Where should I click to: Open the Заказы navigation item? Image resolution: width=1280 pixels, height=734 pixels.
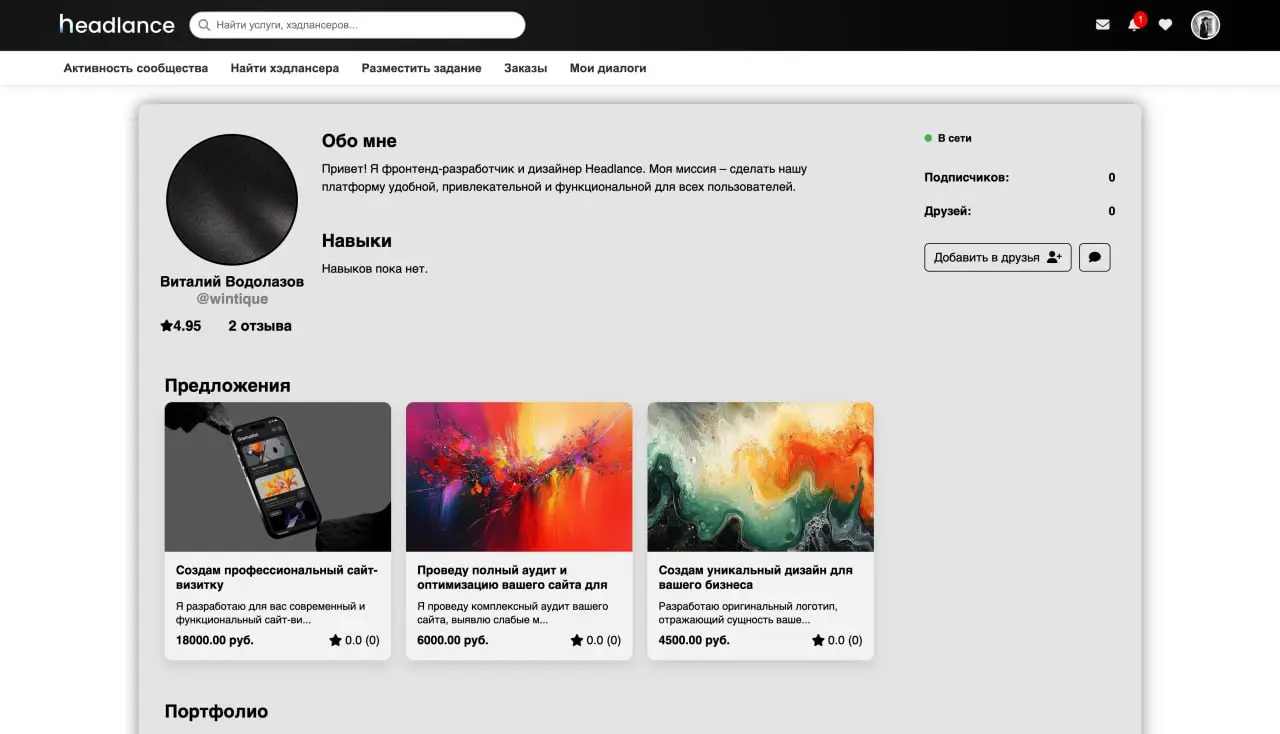pos(525,68)
